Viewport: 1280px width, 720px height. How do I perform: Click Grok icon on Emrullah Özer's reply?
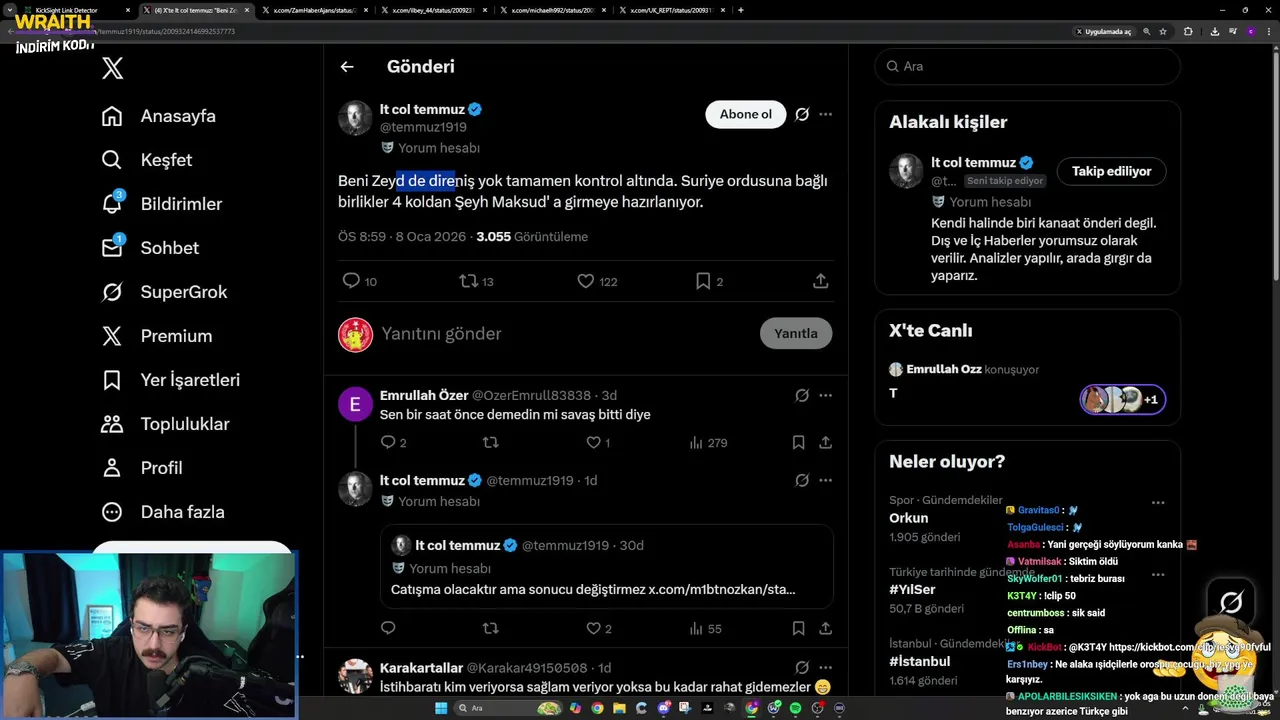coord(802,395)
